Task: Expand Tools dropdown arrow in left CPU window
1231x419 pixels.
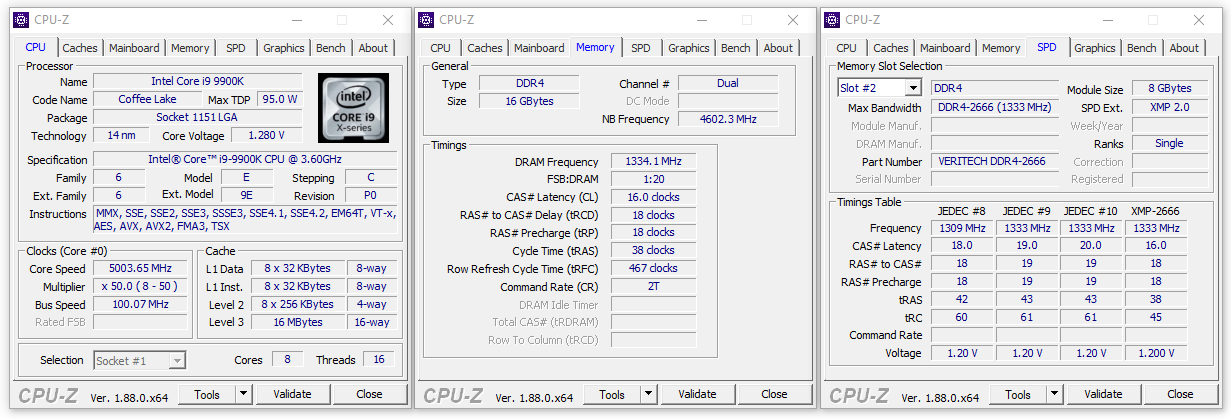Action: click(x=243, y=394)
